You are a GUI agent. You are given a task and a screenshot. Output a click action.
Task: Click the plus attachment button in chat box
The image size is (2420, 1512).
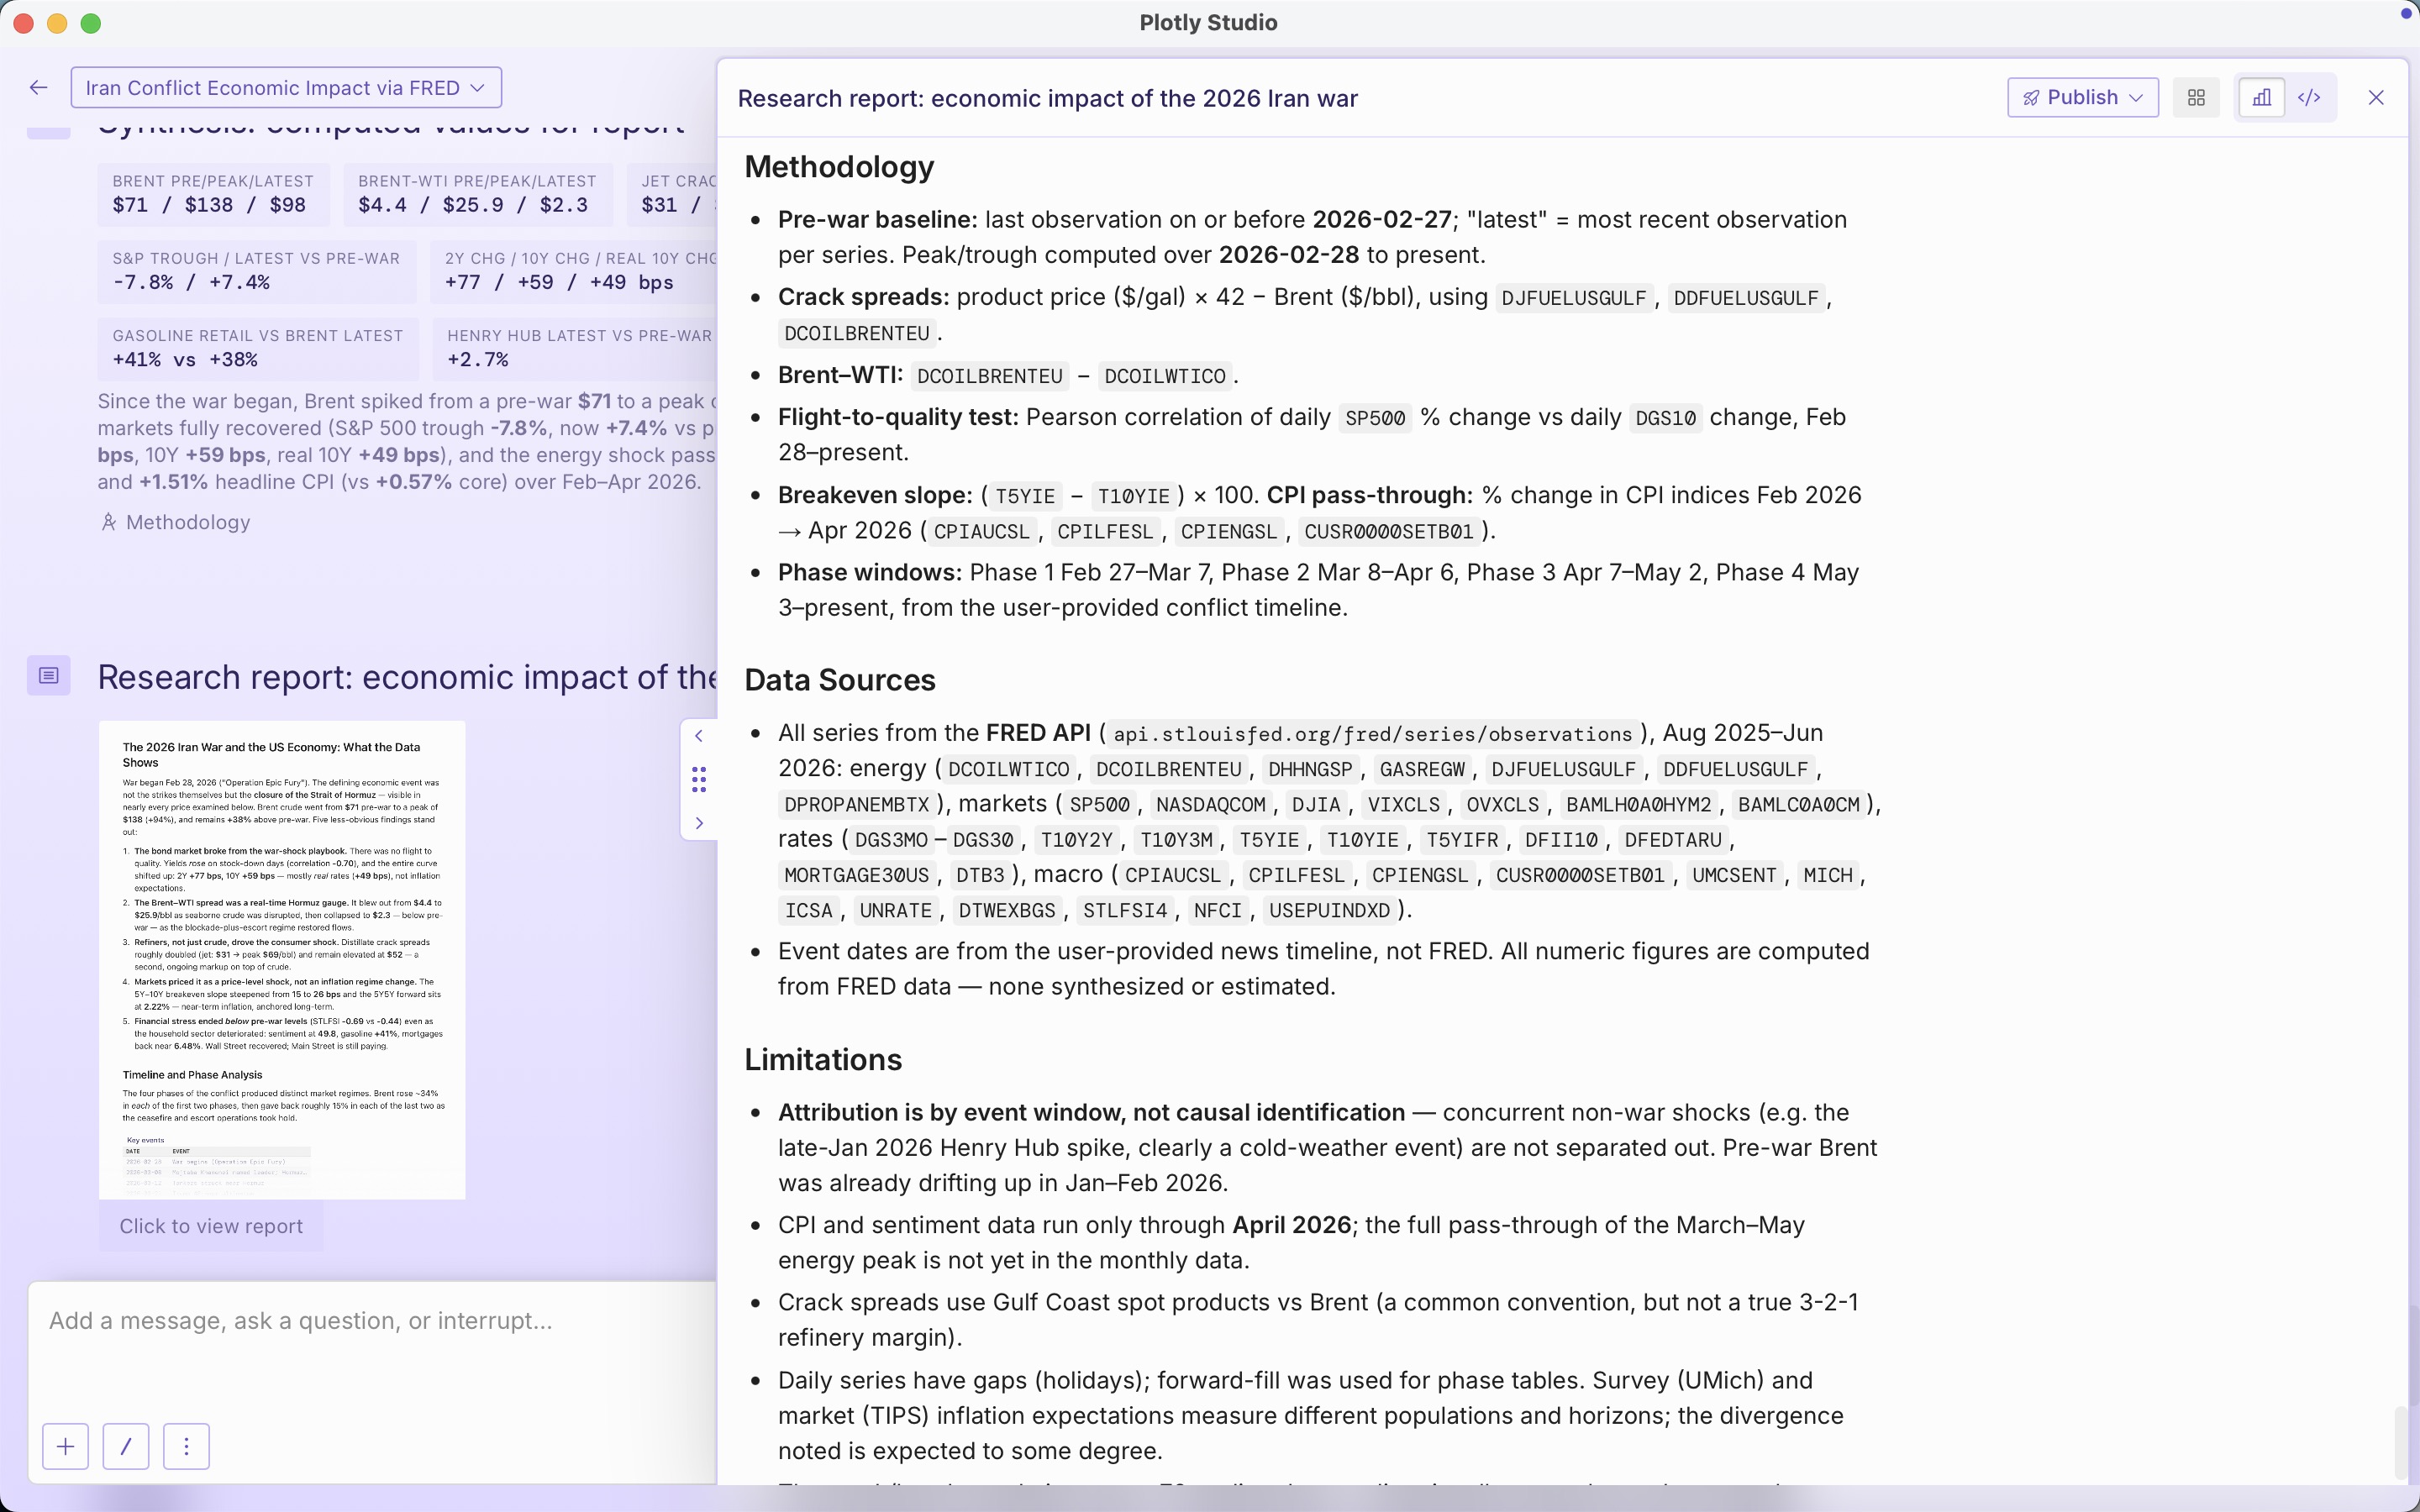pyautogui.click(x=66, y=1446)
